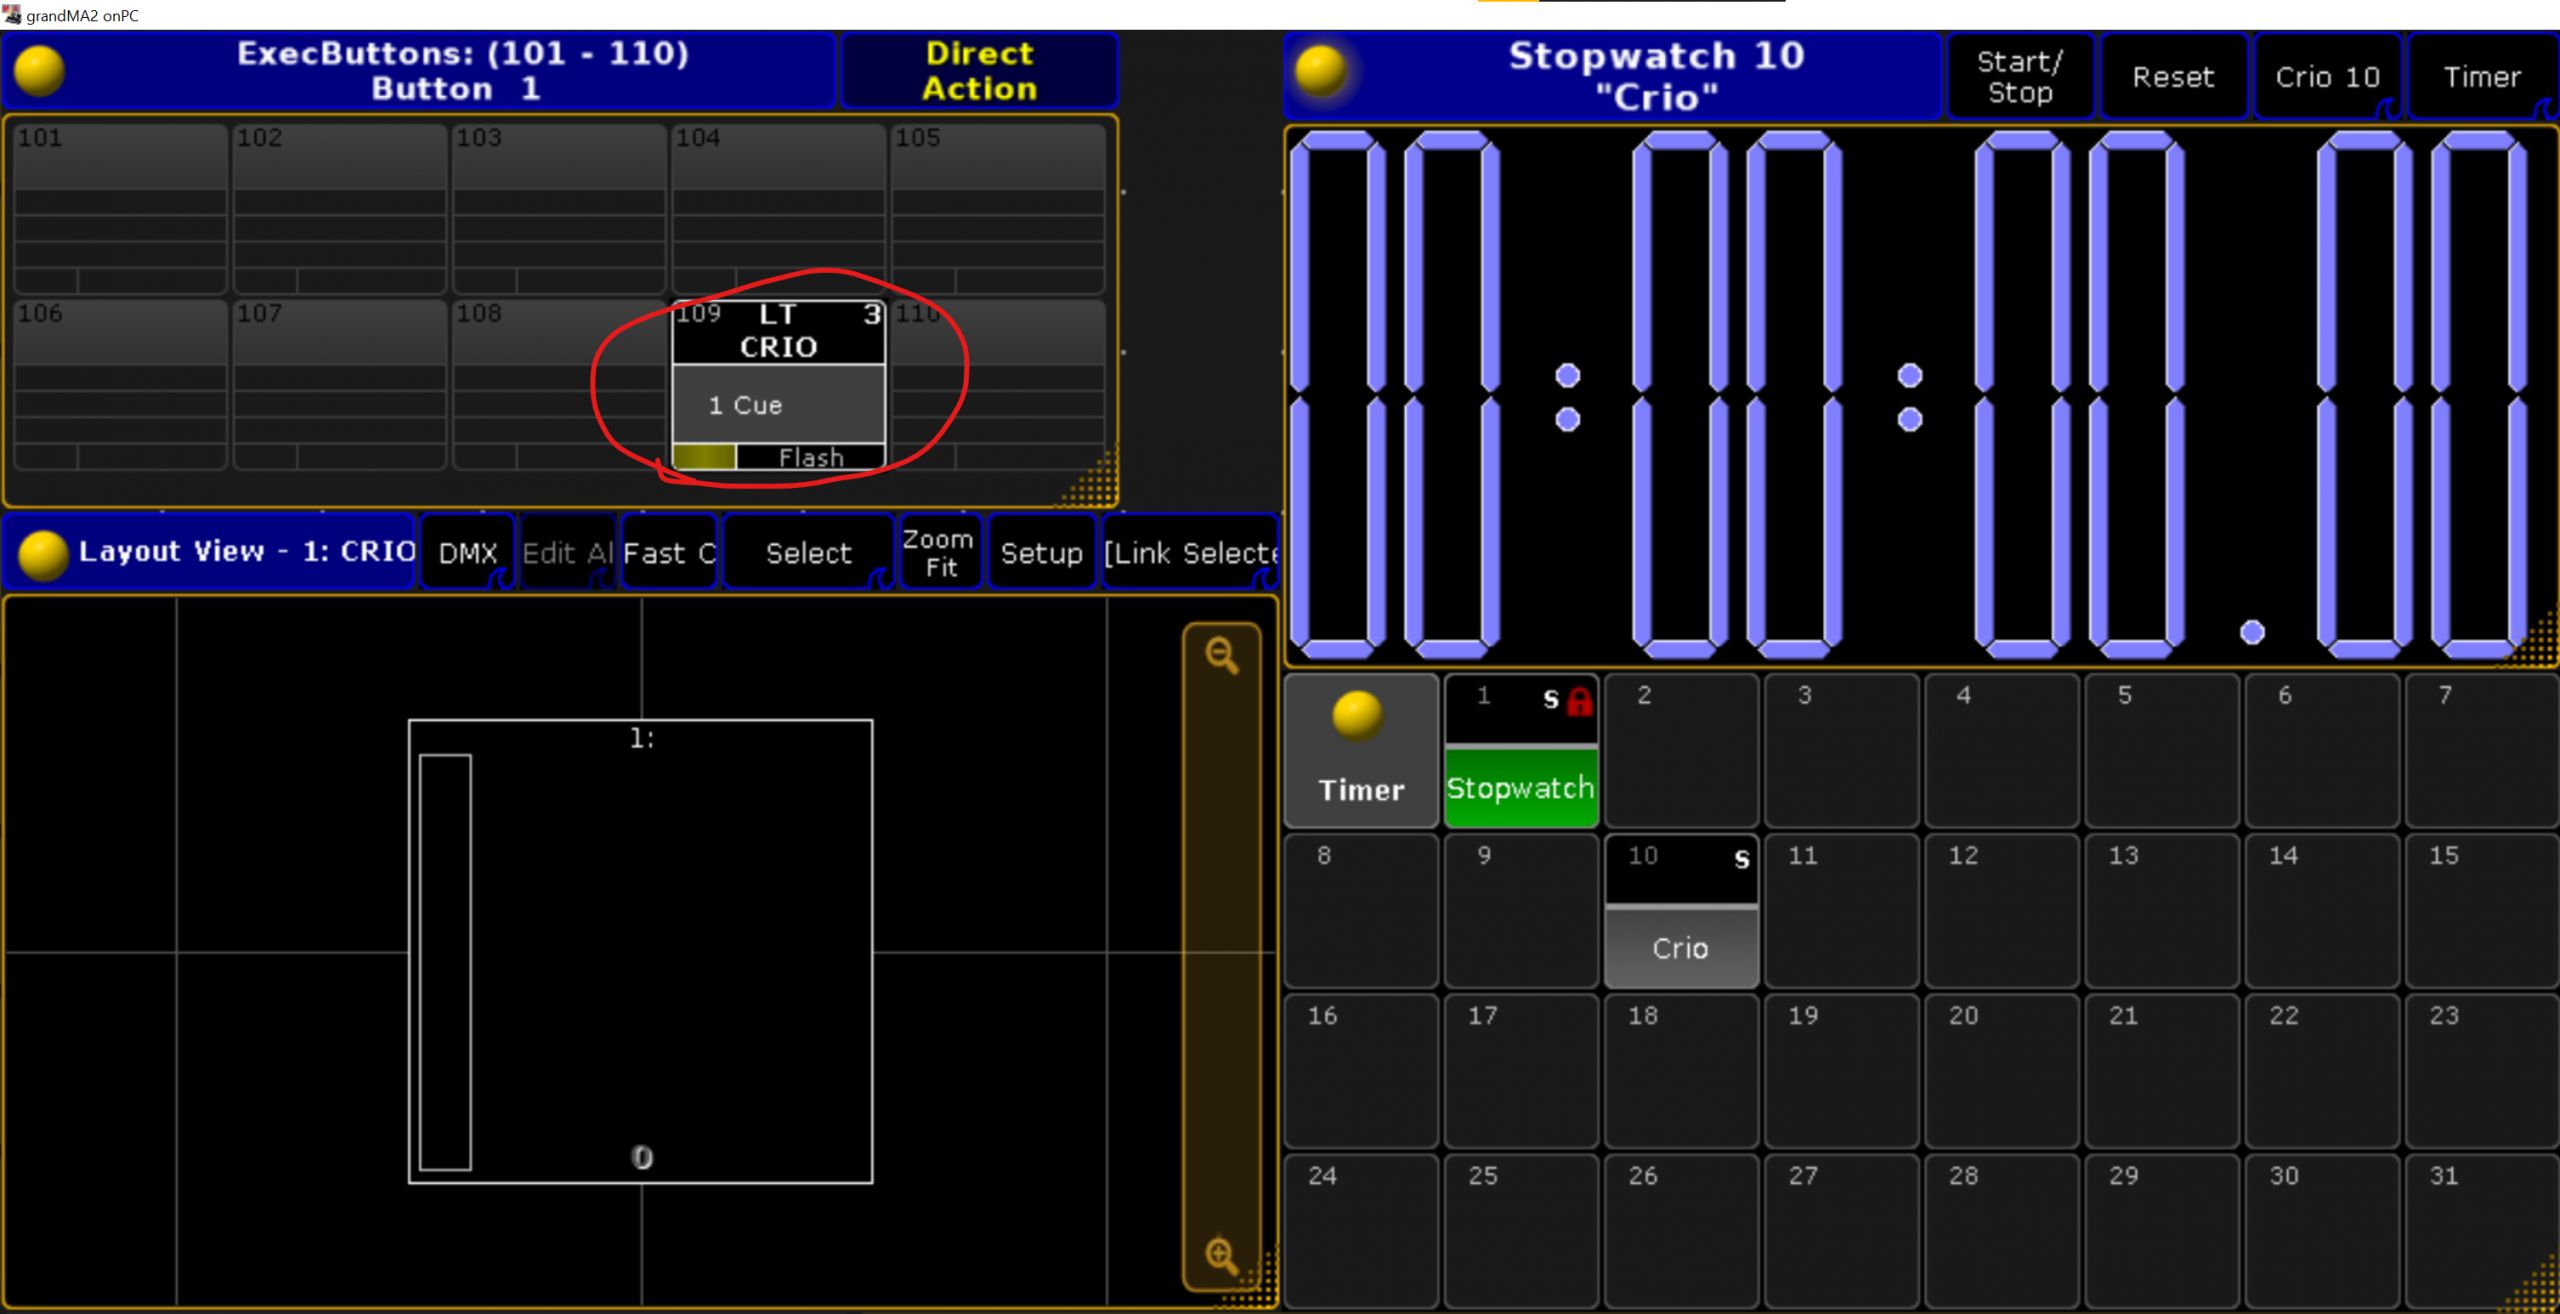Screen dimensions: 2560x1314
Task: Zoom out with top magnifier icon
Action: [x=1222, y=657]
